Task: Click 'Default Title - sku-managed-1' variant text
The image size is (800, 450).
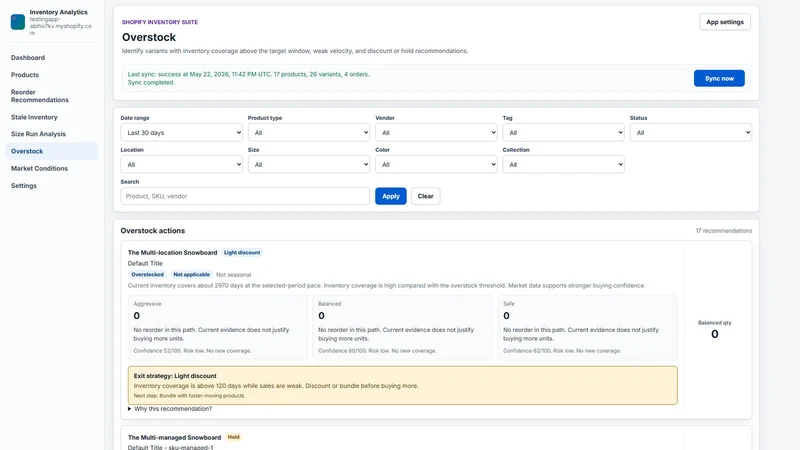Action: [170, 447]
